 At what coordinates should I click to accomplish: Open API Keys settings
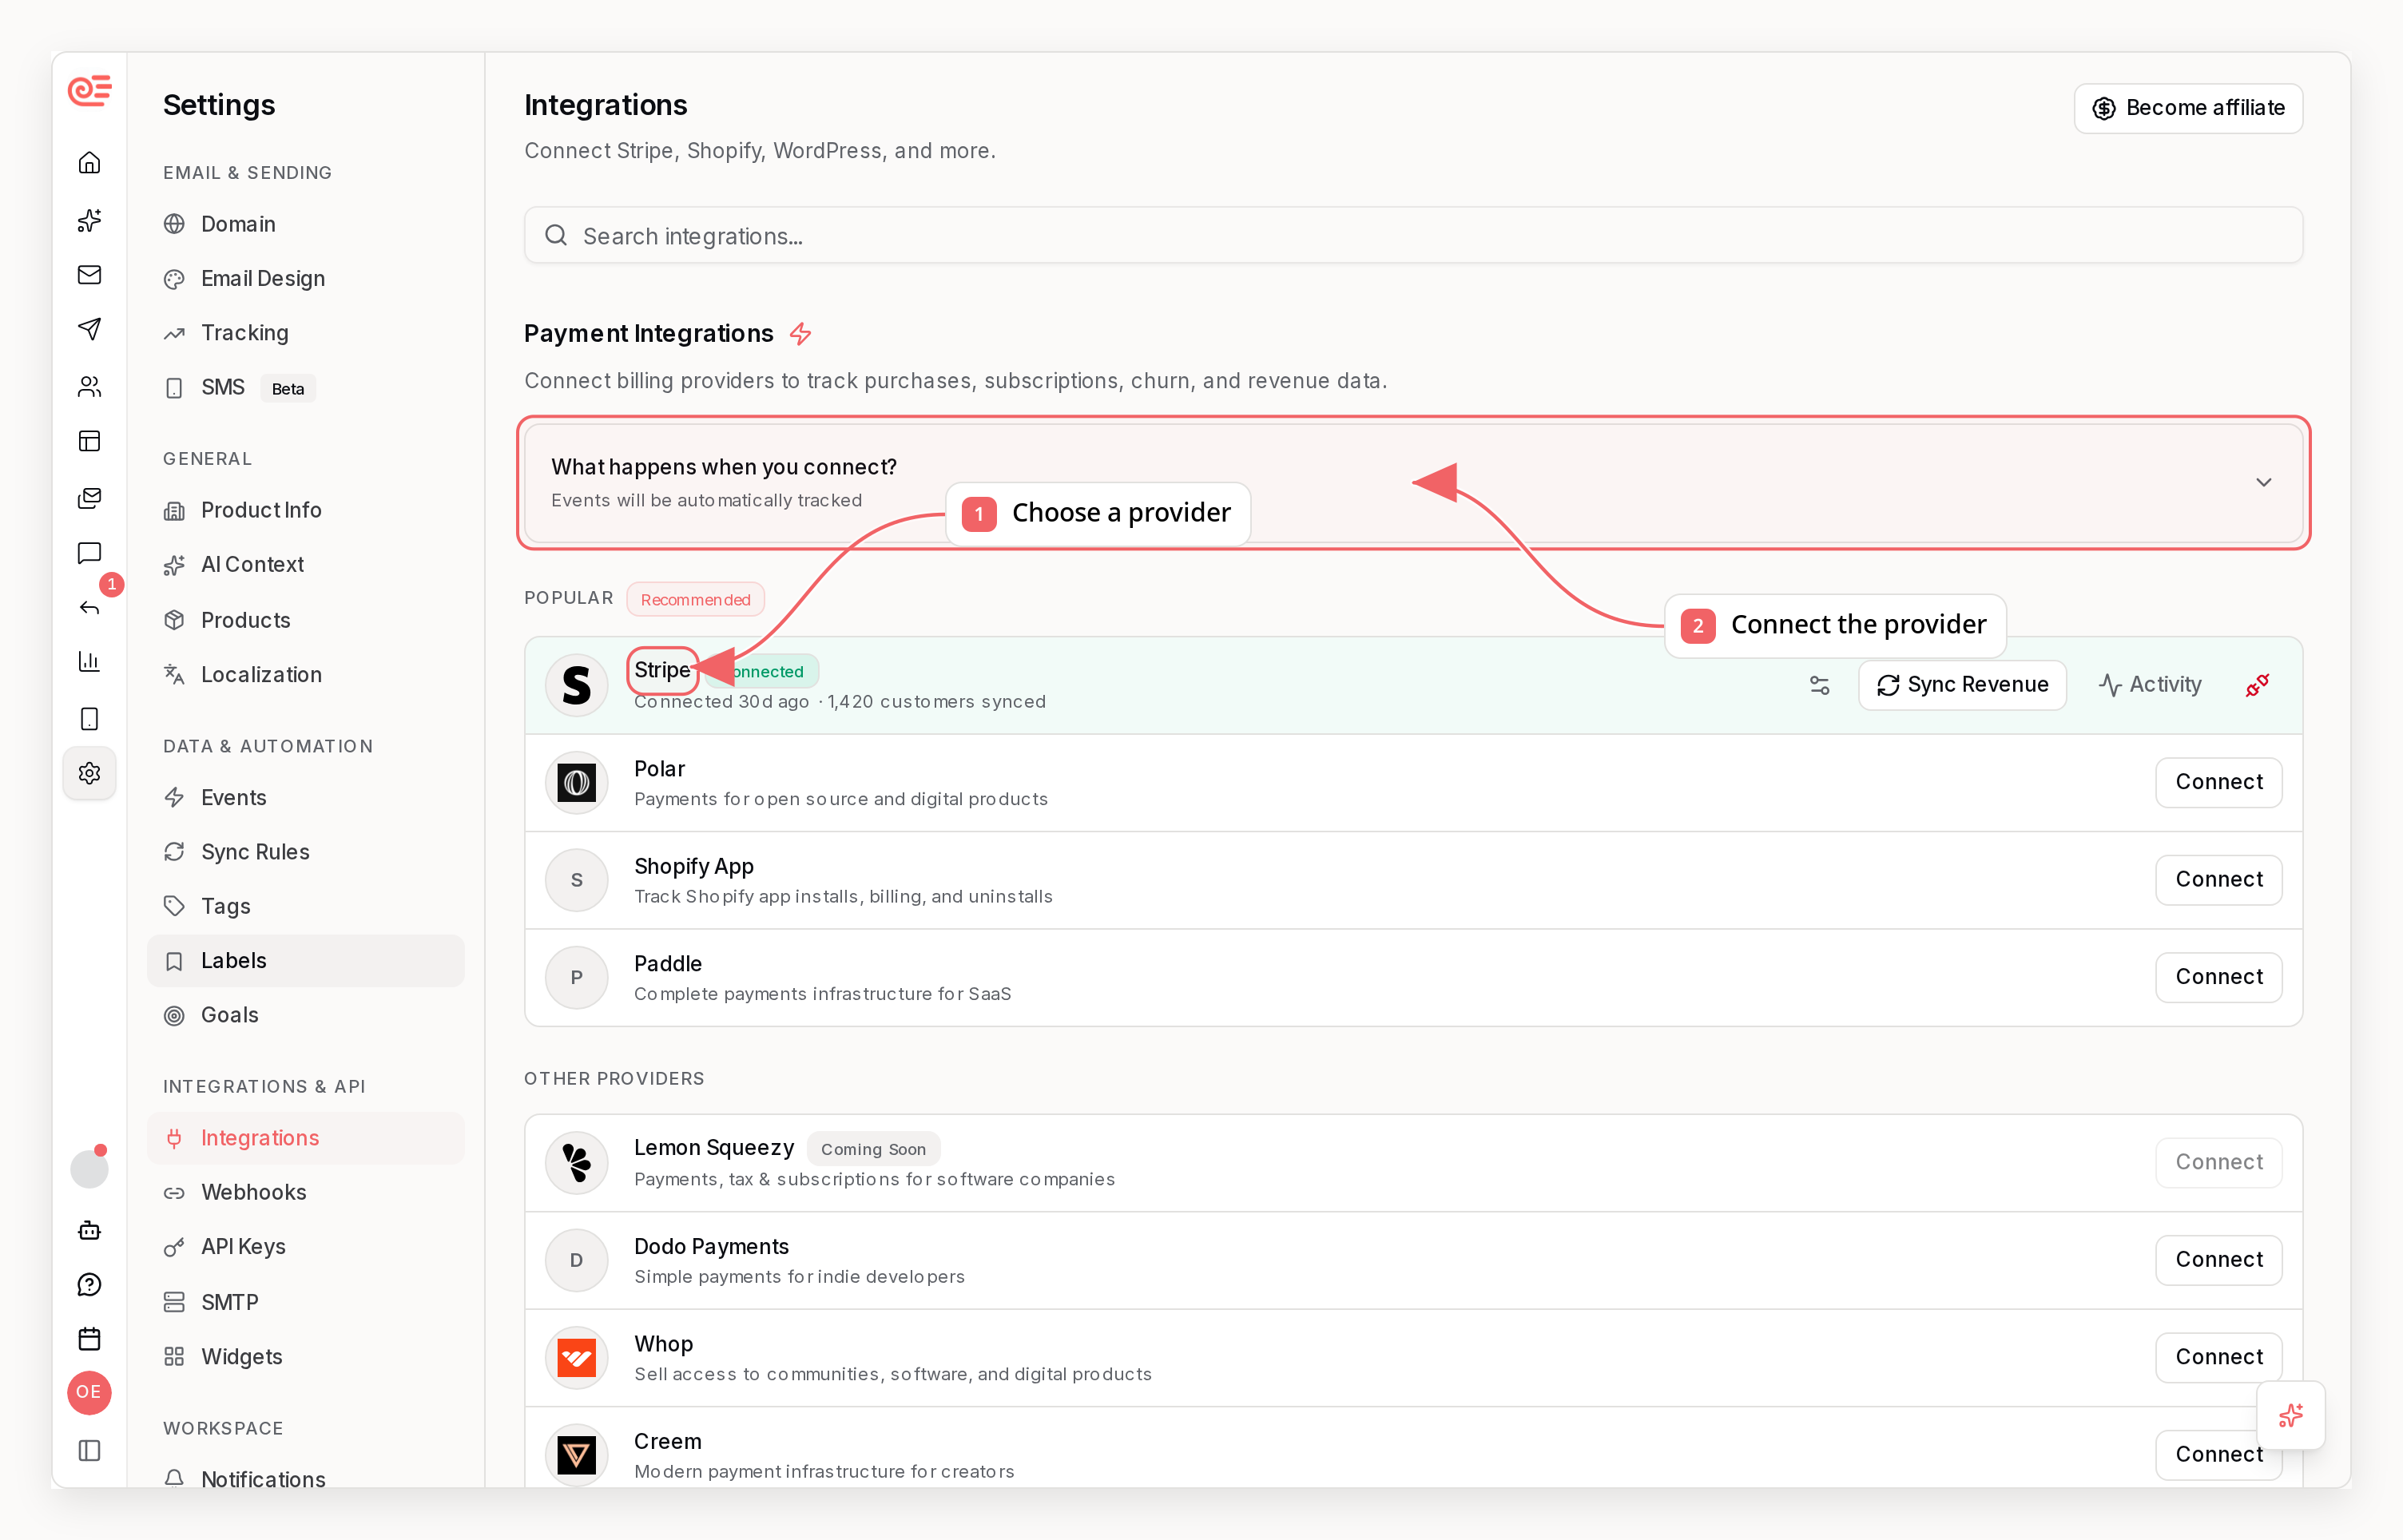pyautogui.click(x=305, y=1247)
